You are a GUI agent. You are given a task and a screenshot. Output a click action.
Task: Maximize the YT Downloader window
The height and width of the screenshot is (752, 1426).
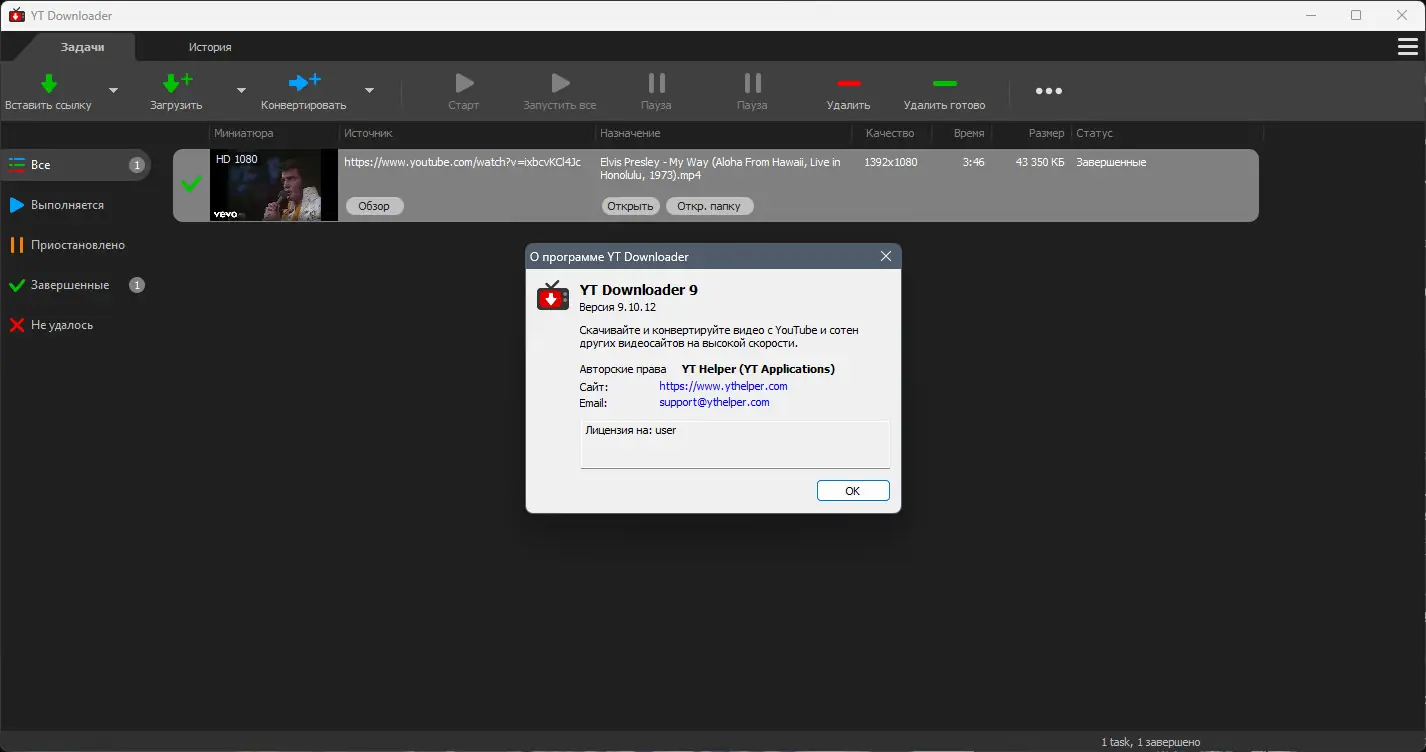[1356, 15]
